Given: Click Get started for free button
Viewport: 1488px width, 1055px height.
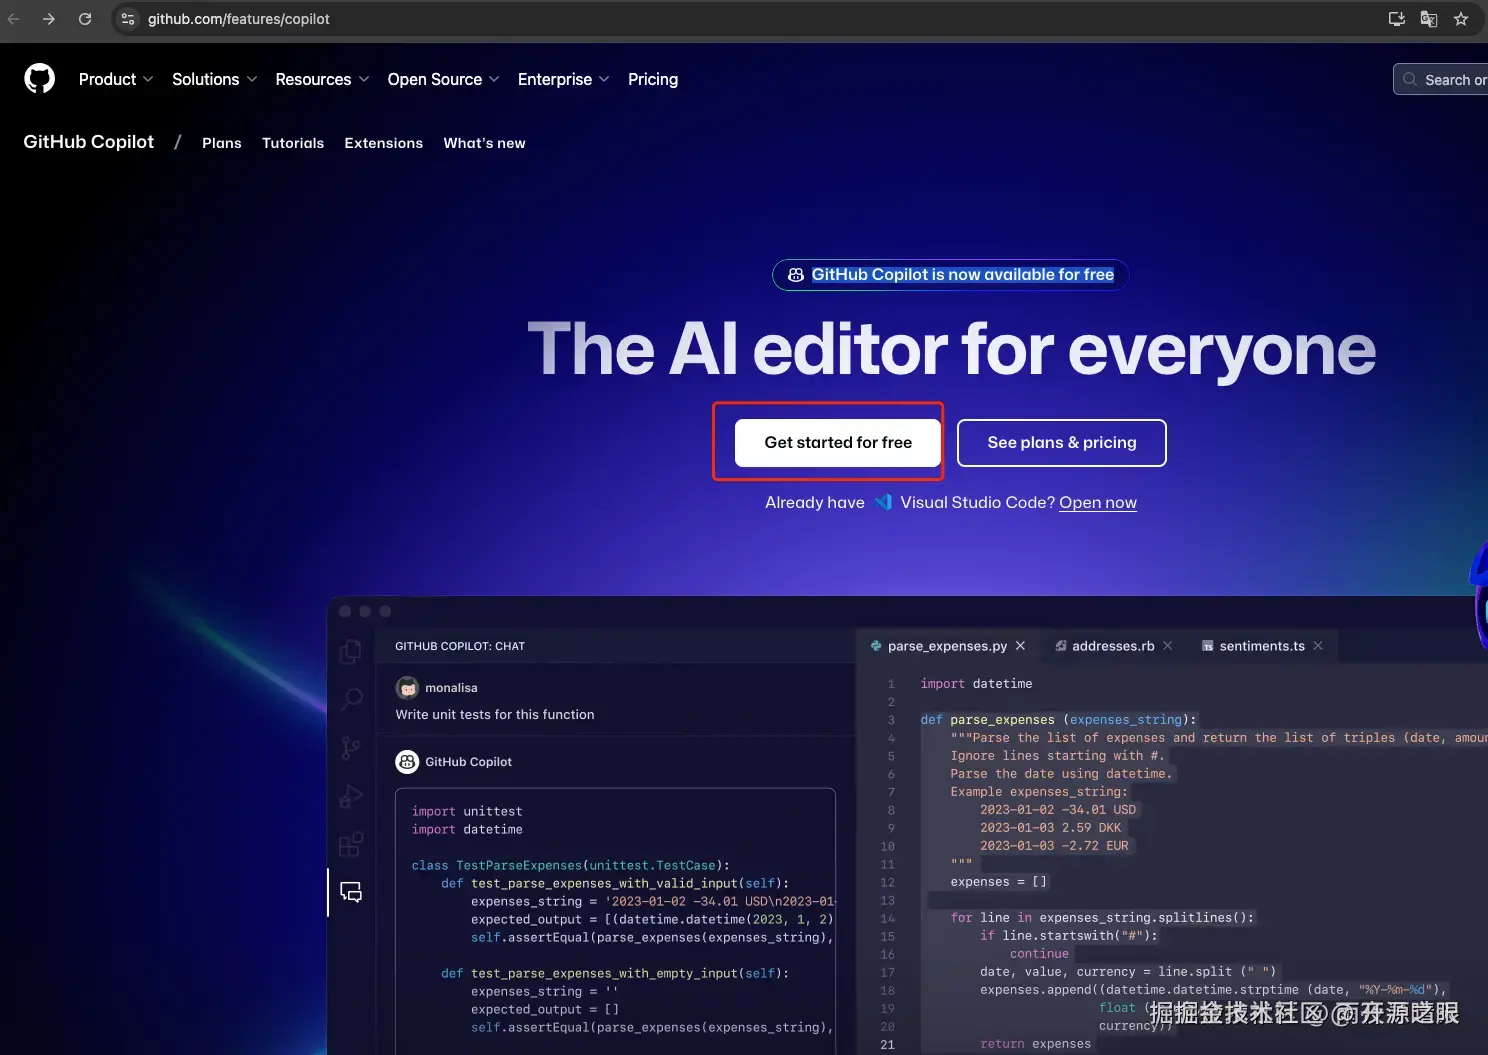Looking at the screenshot, I should pos(838,442).
